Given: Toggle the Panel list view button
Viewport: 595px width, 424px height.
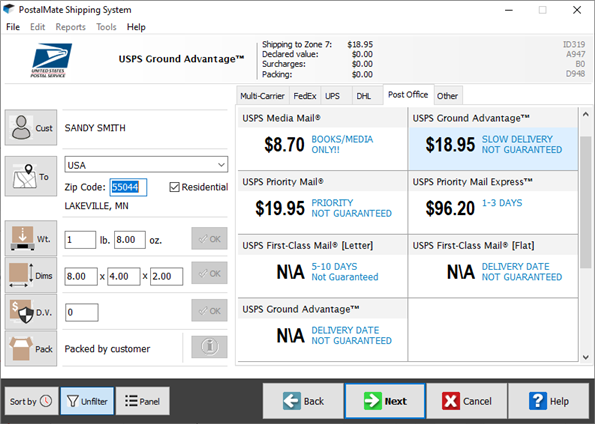Looking at the screenshot, I should click(x=143, y=401).
